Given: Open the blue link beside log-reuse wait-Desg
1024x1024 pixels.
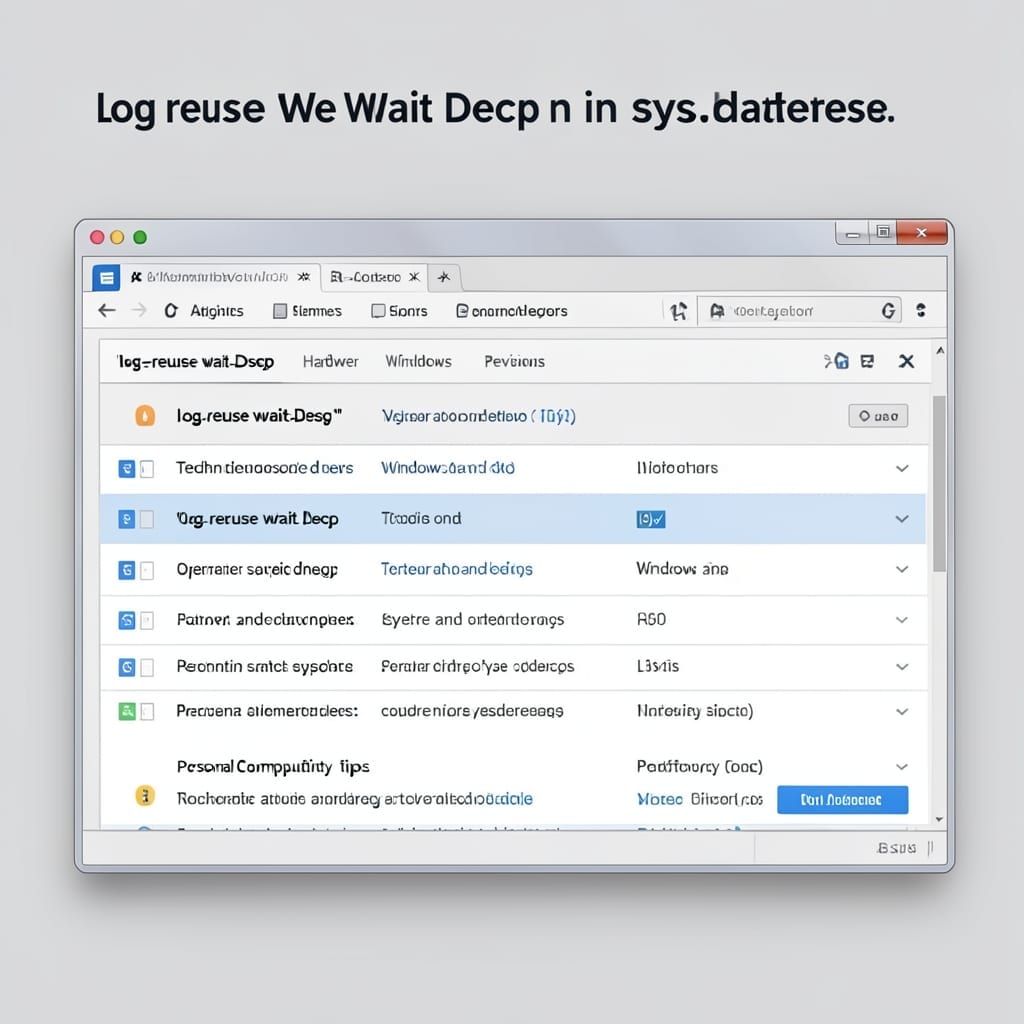Looking at the screenshot, I should [x=479, y=416].
